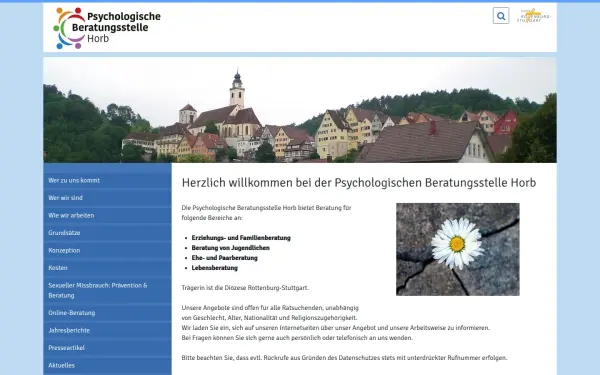Go to 'Online-Beratung' page
The image size is (600, 375).
click(x=108, y=313)
